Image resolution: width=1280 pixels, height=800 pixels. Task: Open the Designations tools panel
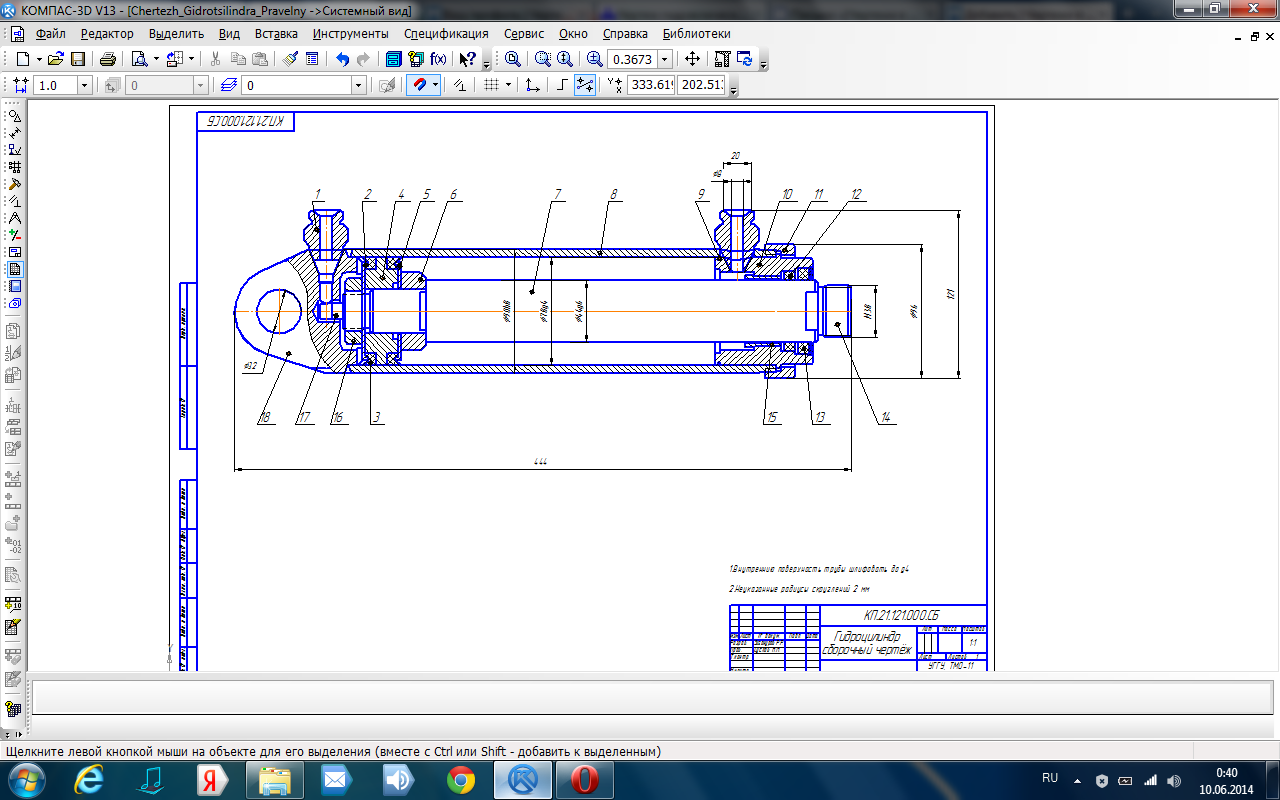tap(14, 149)
